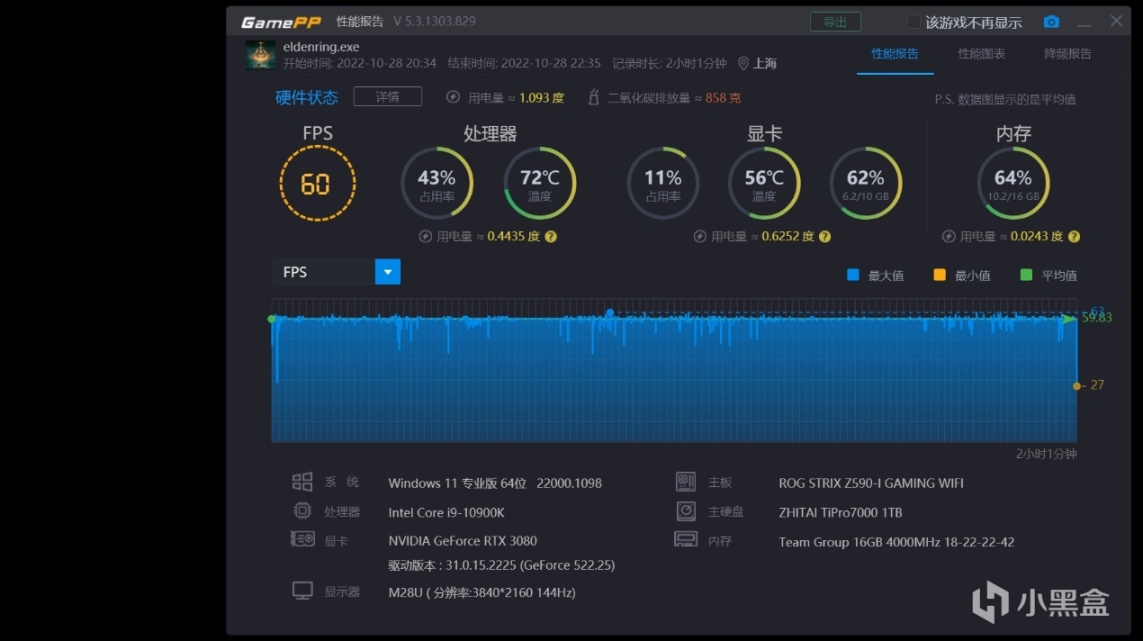Click the processor power plug icon
Screen dimensions: 1143x641
(425, 236)
